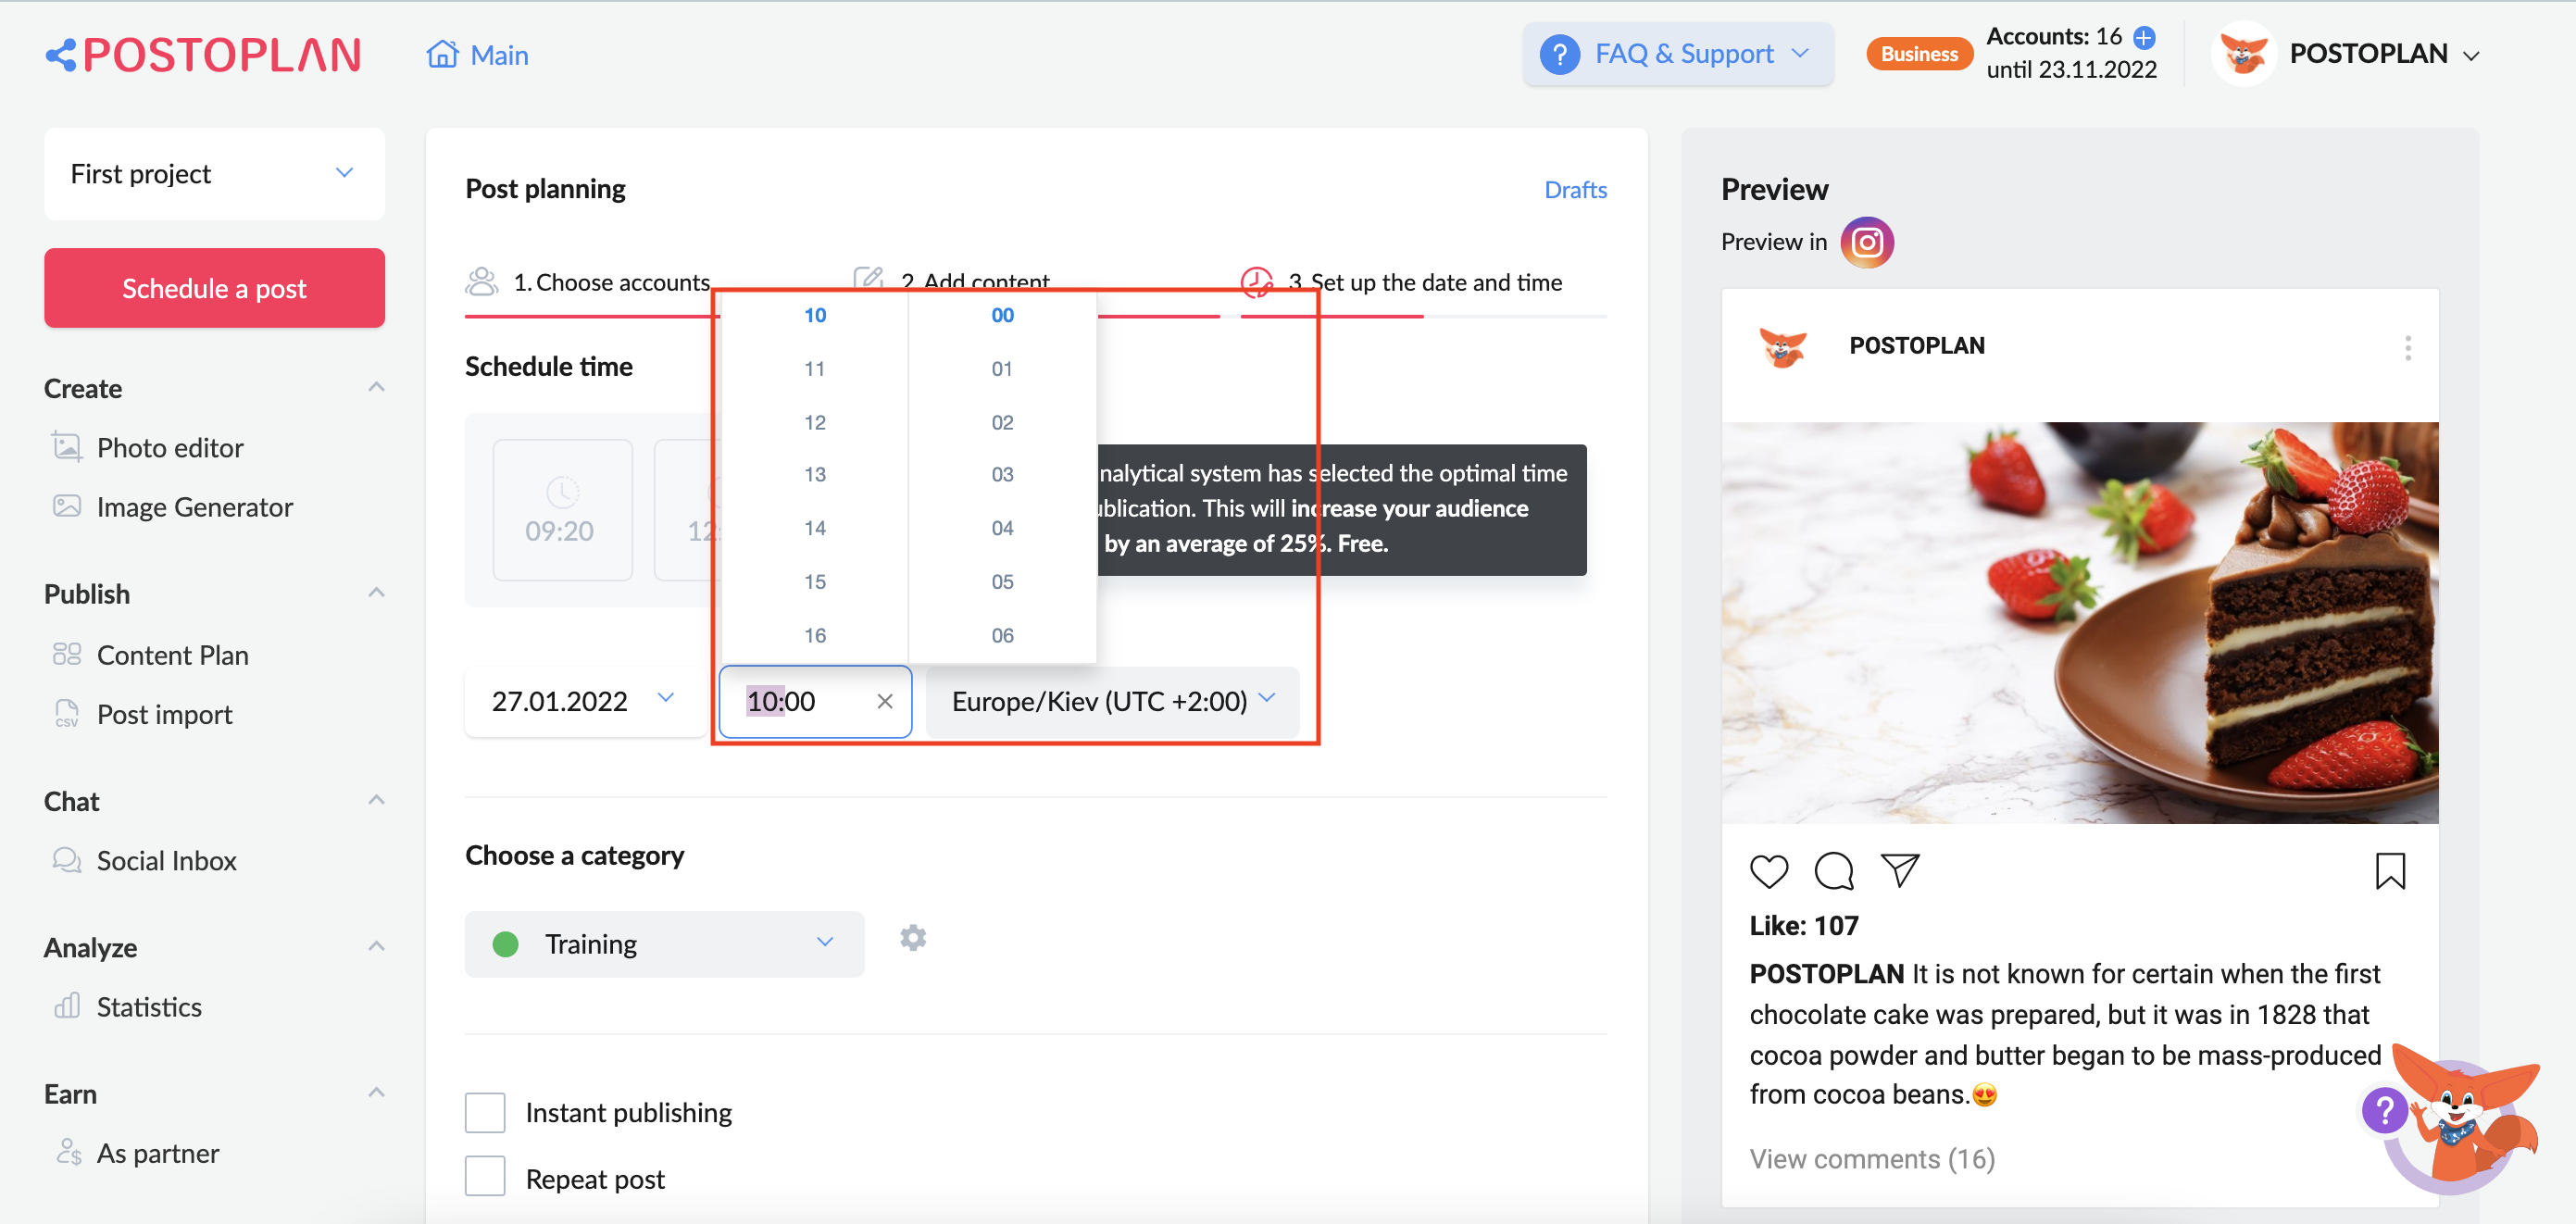This screenshot has width=2576, height=1224.
Task: Open Post import from the sidebar
Action: (x=165, y=714)
